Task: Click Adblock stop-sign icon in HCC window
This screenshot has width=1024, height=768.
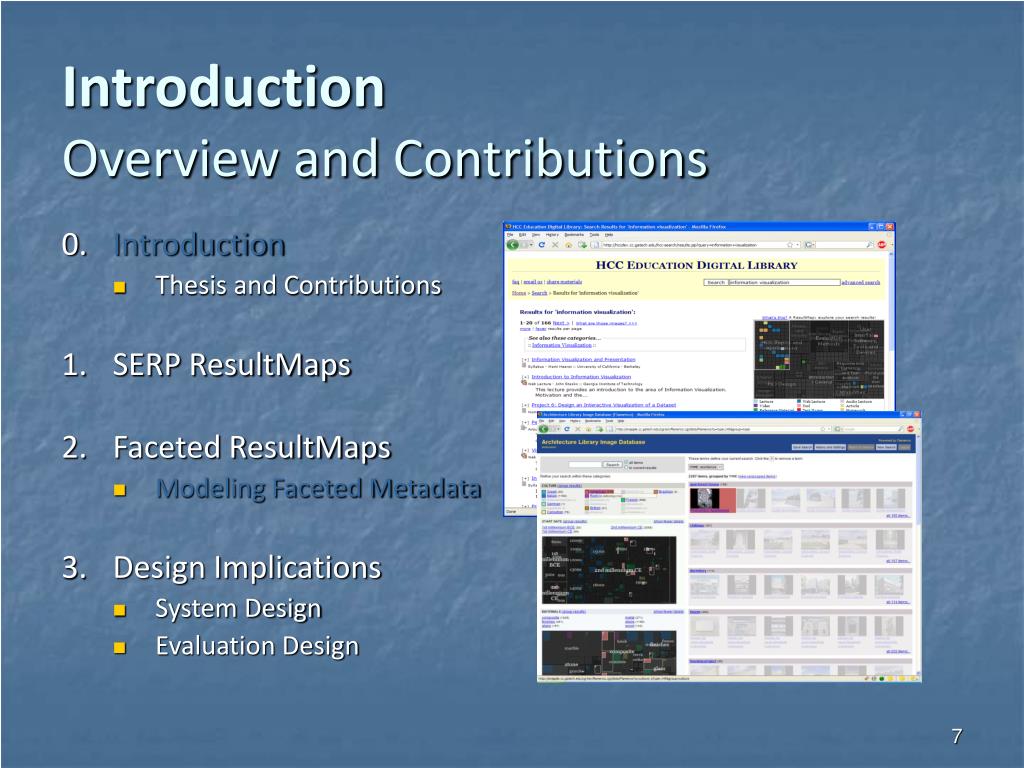Action: click(882, 245)
